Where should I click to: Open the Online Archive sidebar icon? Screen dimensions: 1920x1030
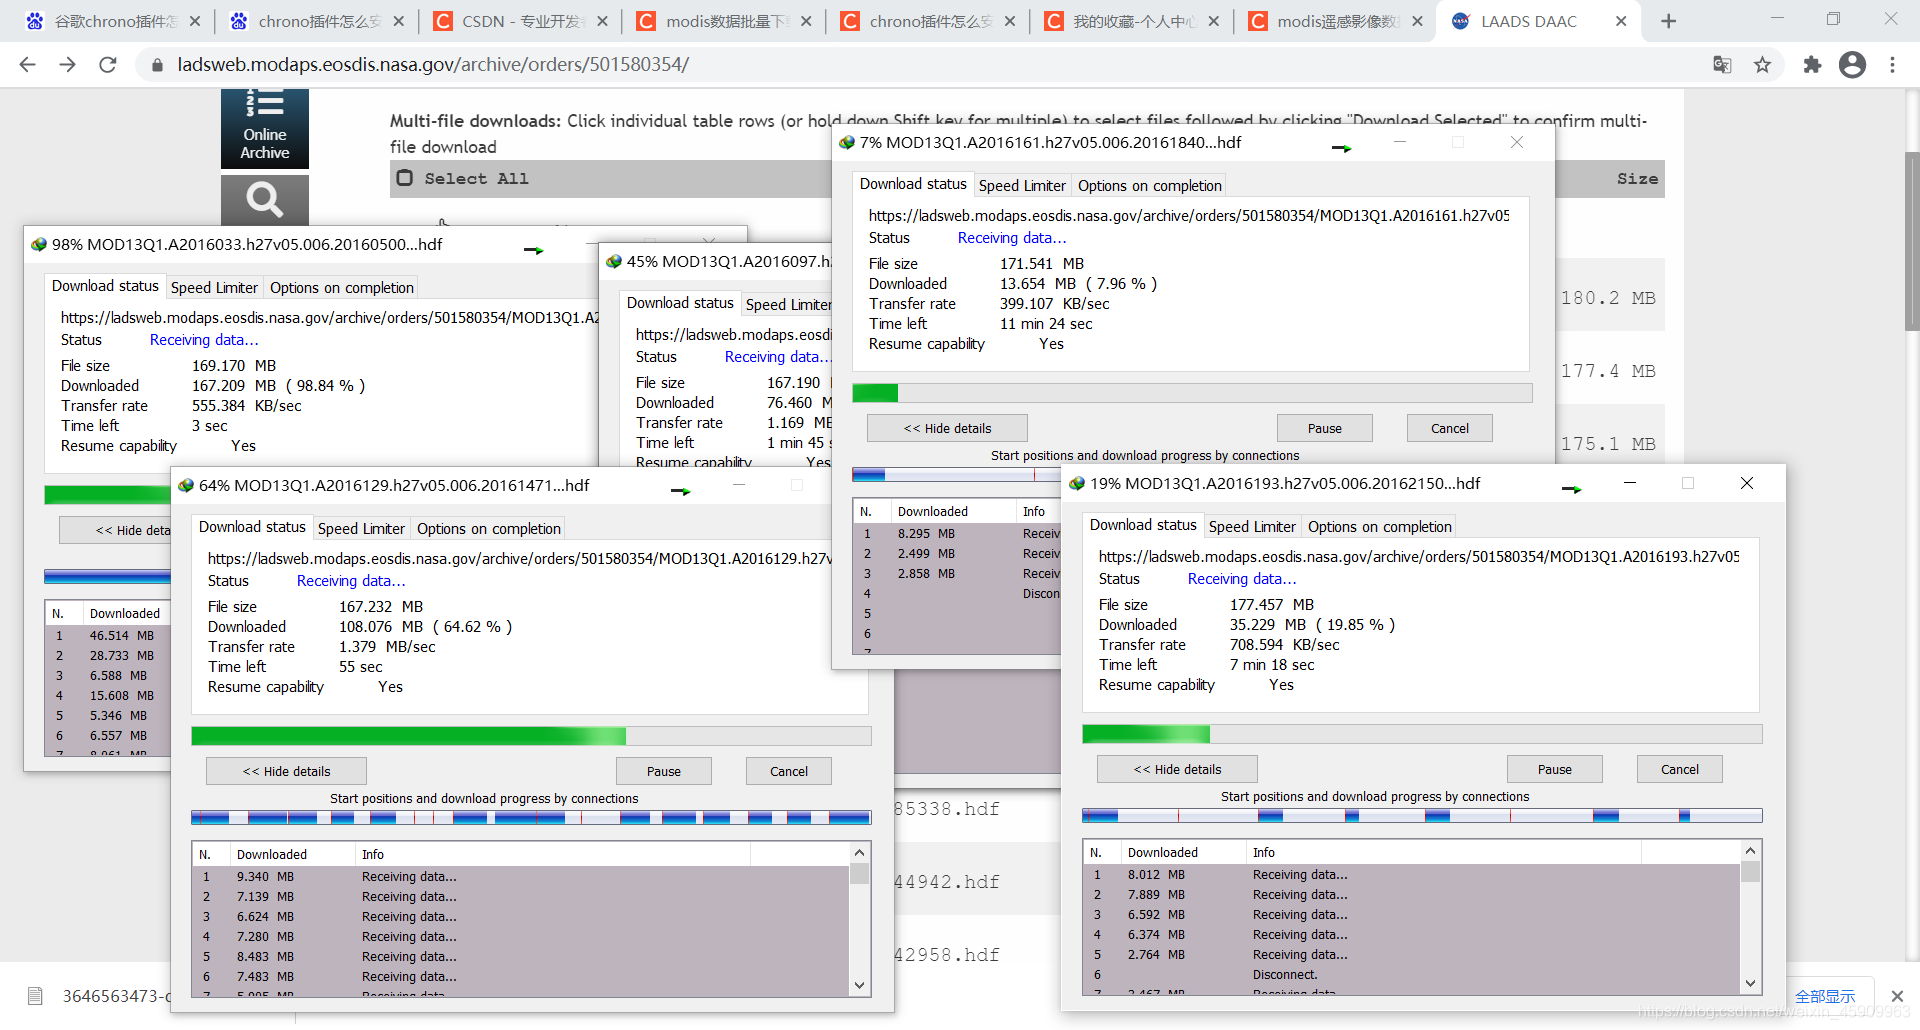[x=265, y=127]
